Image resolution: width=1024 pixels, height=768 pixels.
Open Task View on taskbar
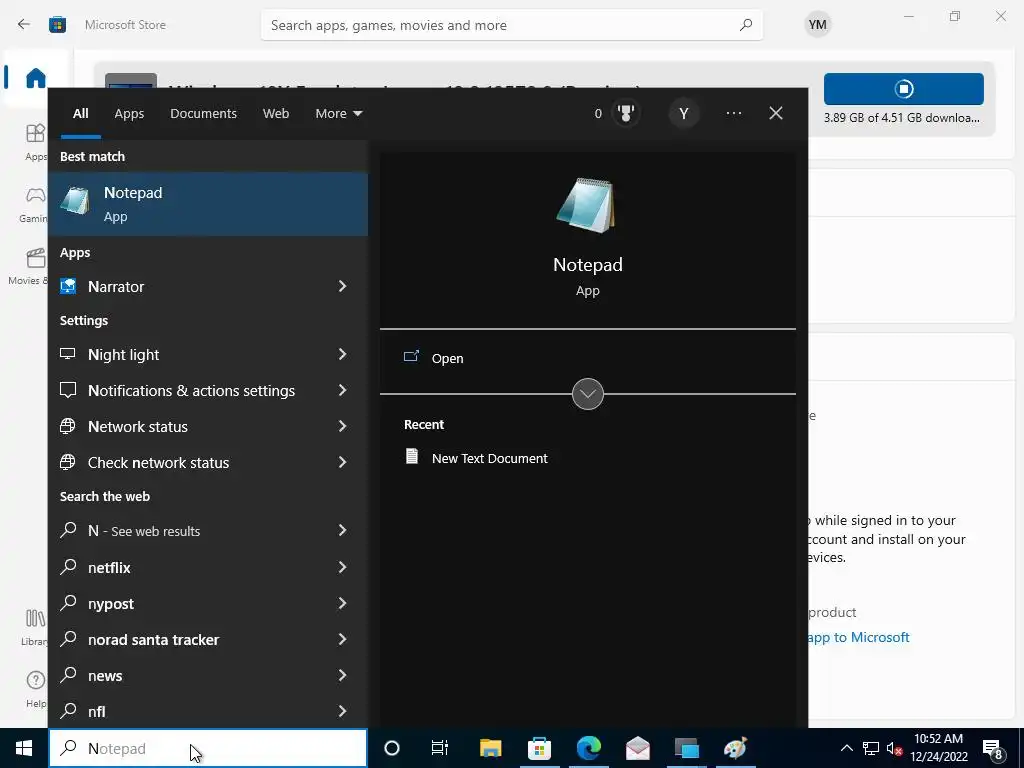click(x=440, y=748)
